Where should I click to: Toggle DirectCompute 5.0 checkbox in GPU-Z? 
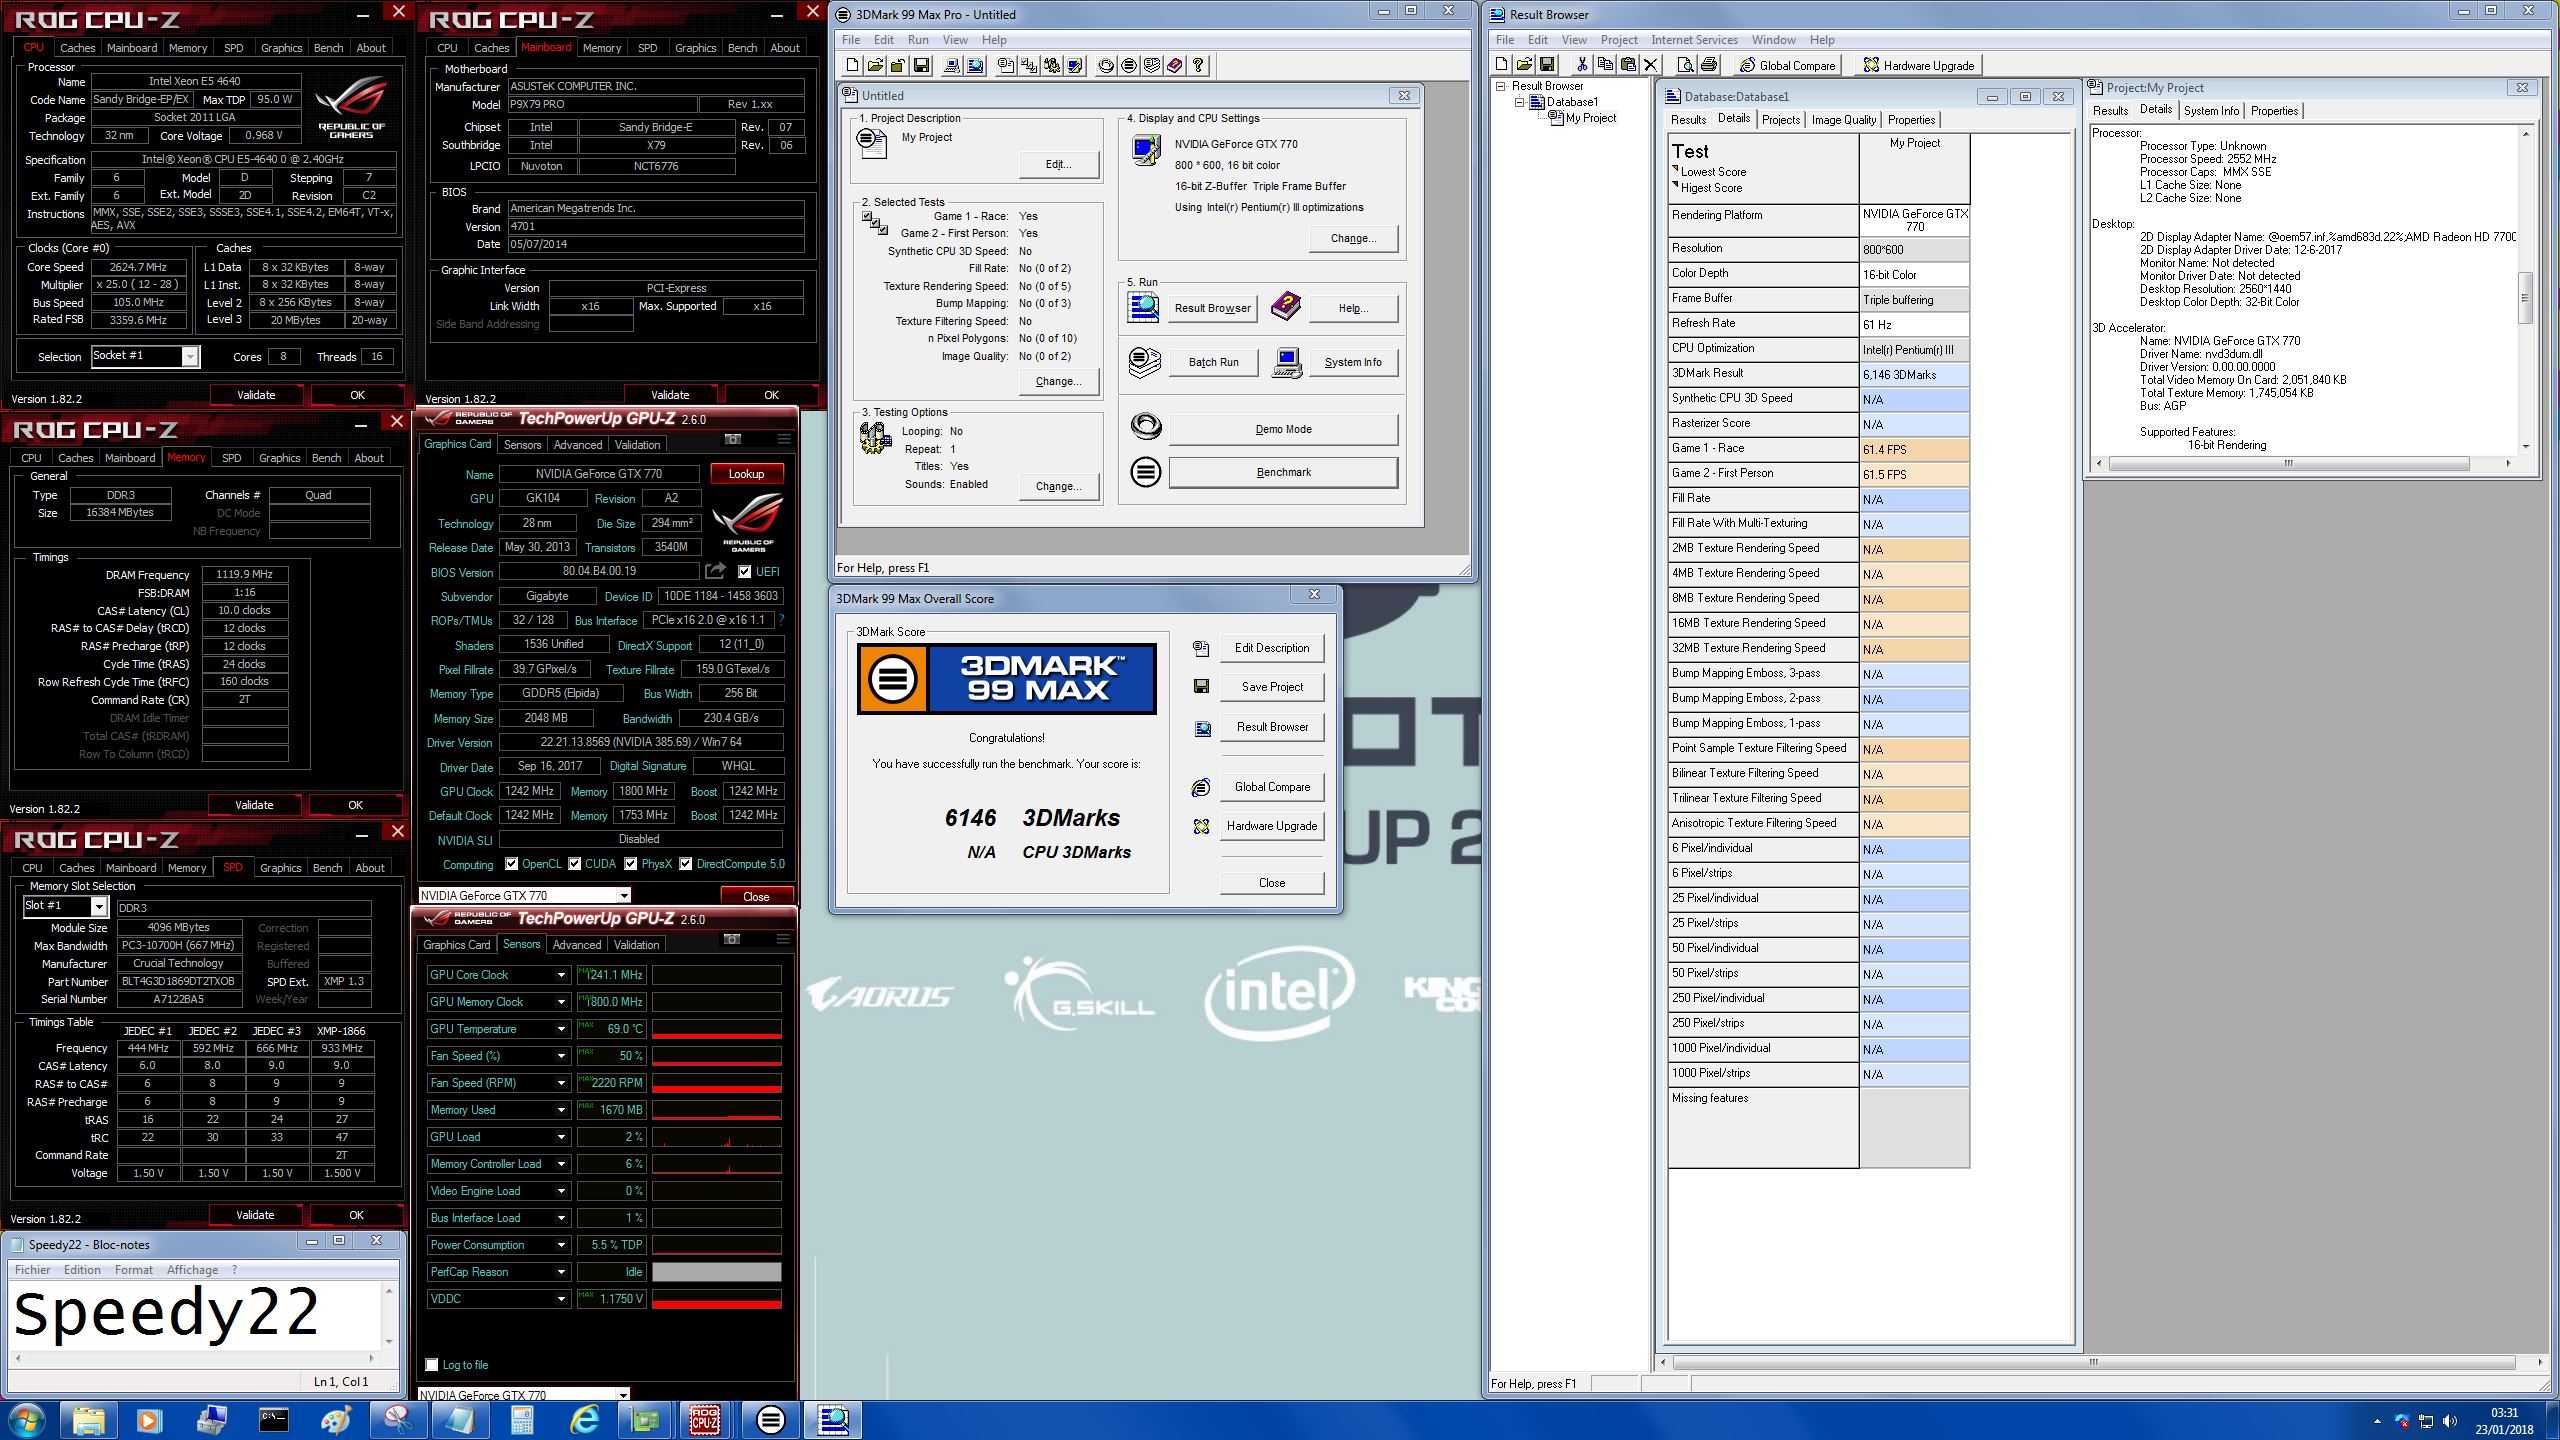point(685,864)
